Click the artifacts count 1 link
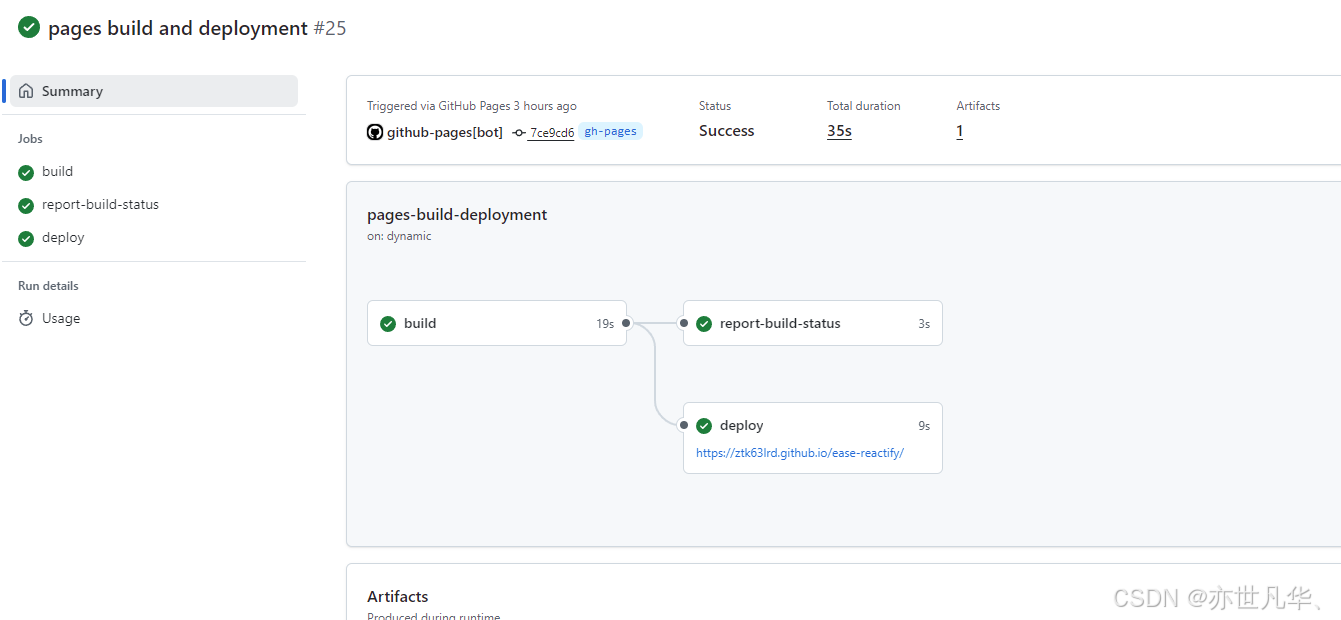This screenshot has width=1341, height=620. [x=960, y=131]
